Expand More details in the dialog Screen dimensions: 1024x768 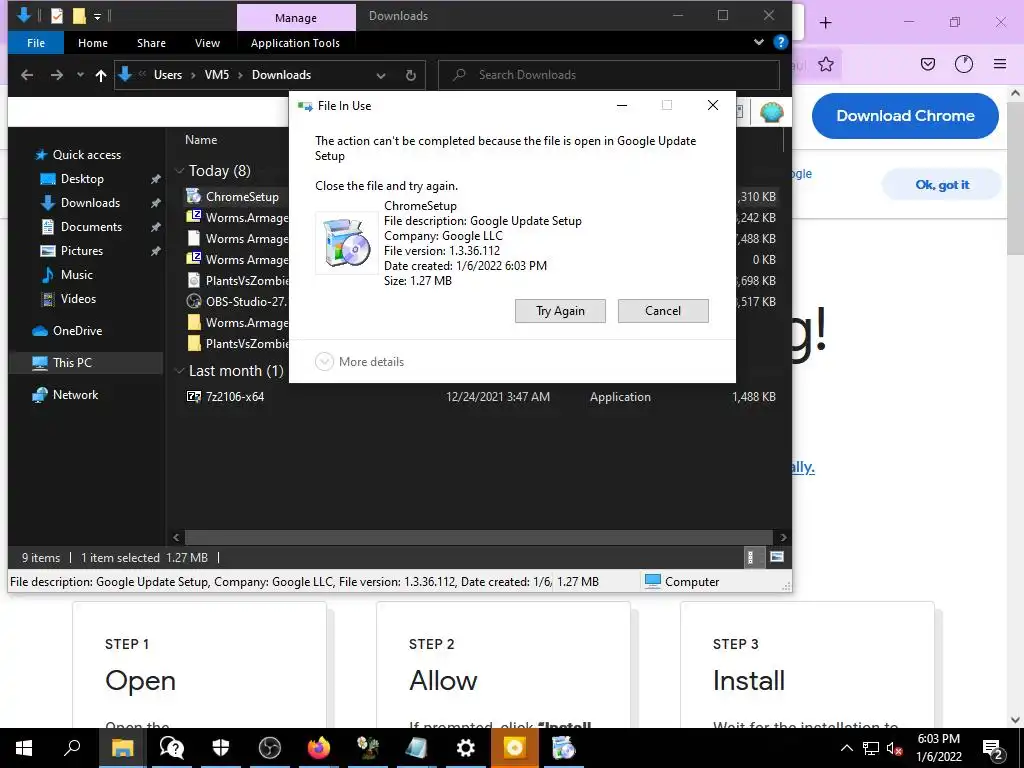(x=359, y=362)
